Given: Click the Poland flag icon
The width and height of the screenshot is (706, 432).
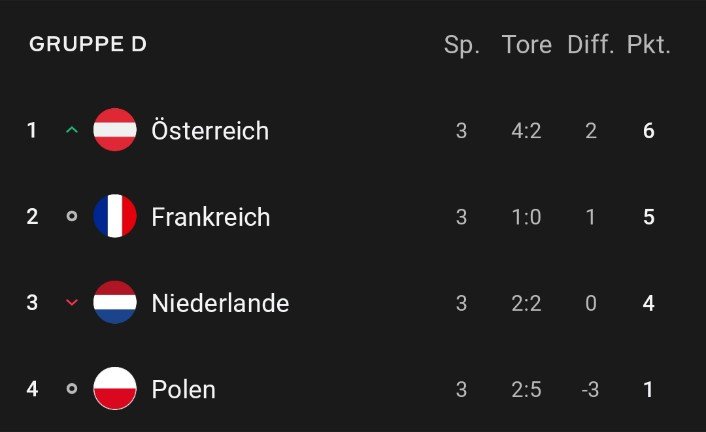Looking at the screenshot, I should 115,388.
